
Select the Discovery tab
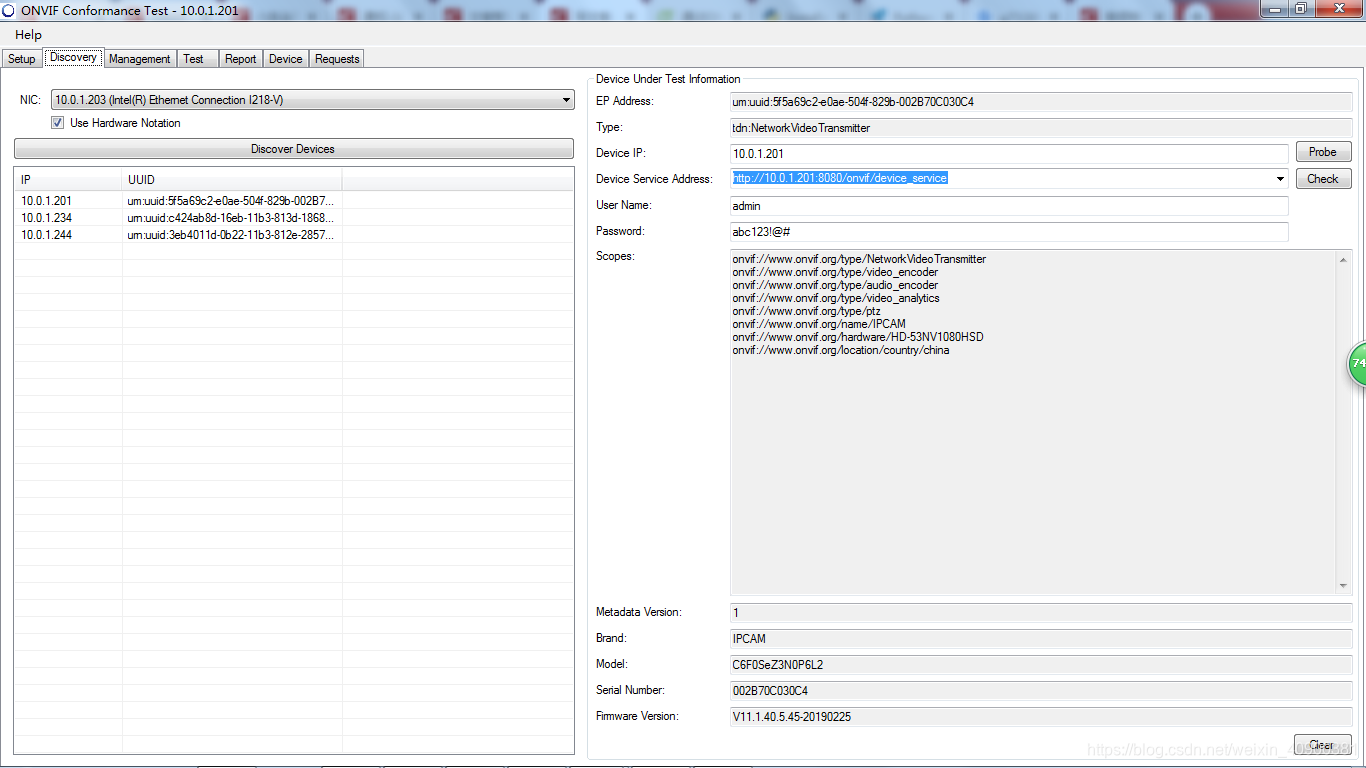(73, 58)
